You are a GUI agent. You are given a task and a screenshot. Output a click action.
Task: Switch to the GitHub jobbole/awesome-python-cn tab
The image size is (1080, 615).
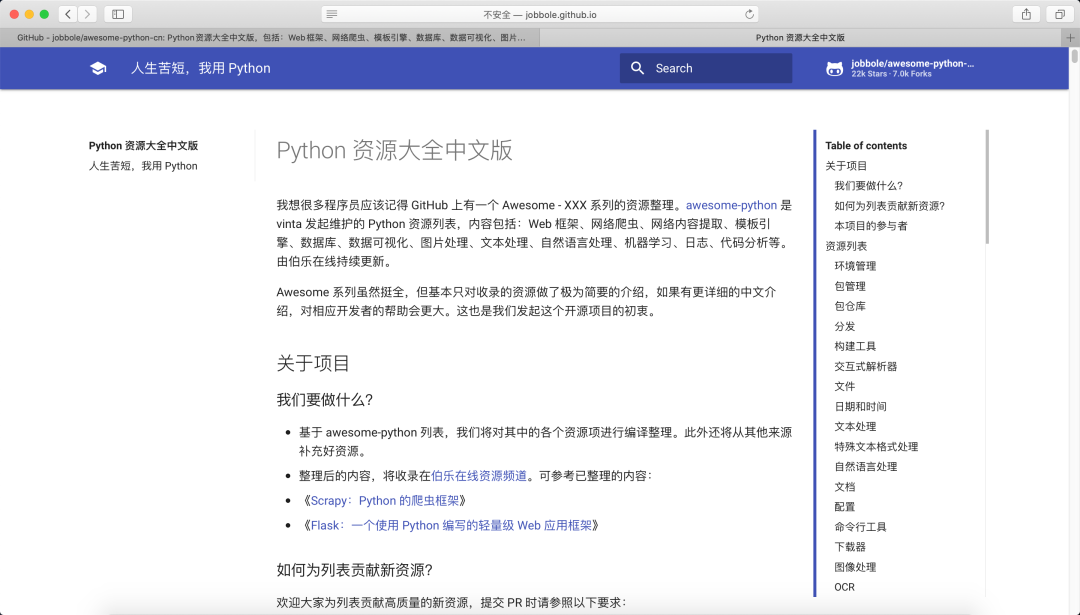270,38
